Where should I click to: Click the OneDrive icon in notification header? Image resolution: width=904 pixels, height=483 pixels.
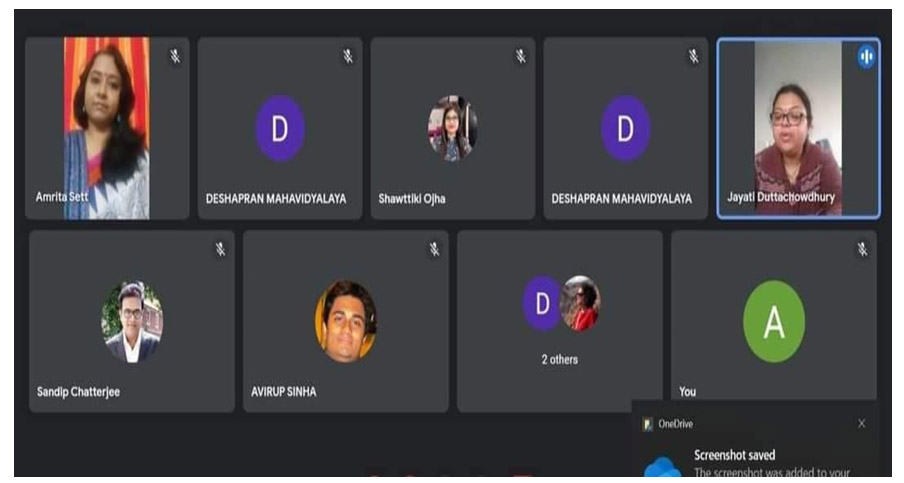pyautogui.click(x=647, y=424)
